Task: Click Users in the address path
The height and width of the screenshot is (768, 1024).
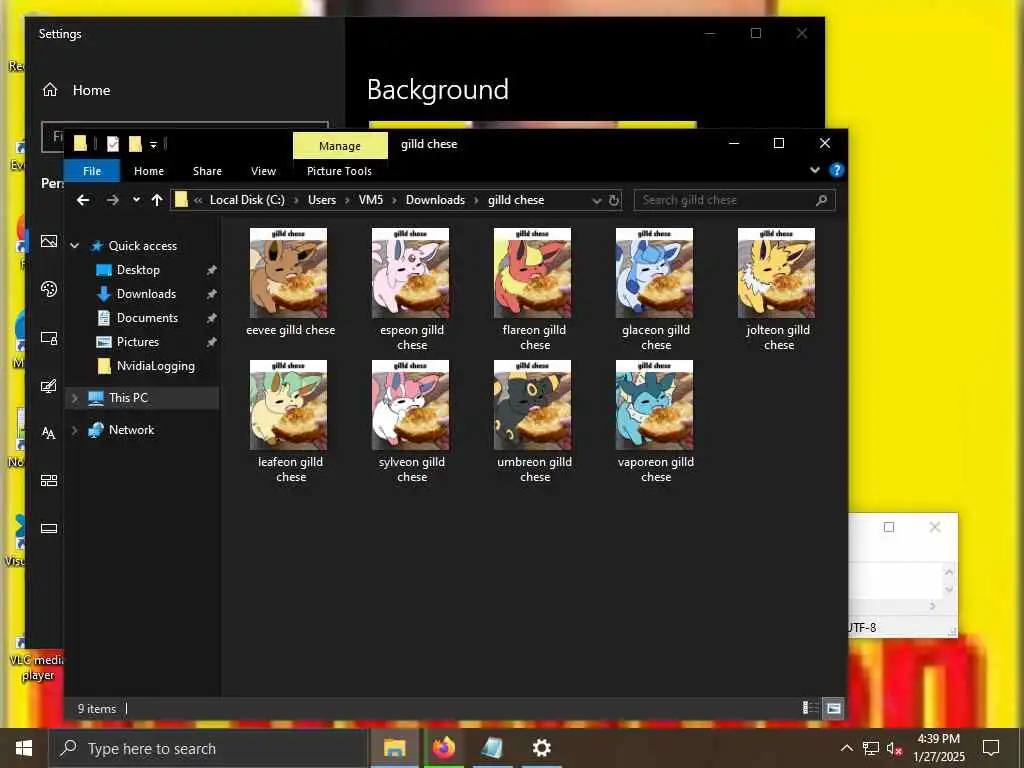Action: 322,200
